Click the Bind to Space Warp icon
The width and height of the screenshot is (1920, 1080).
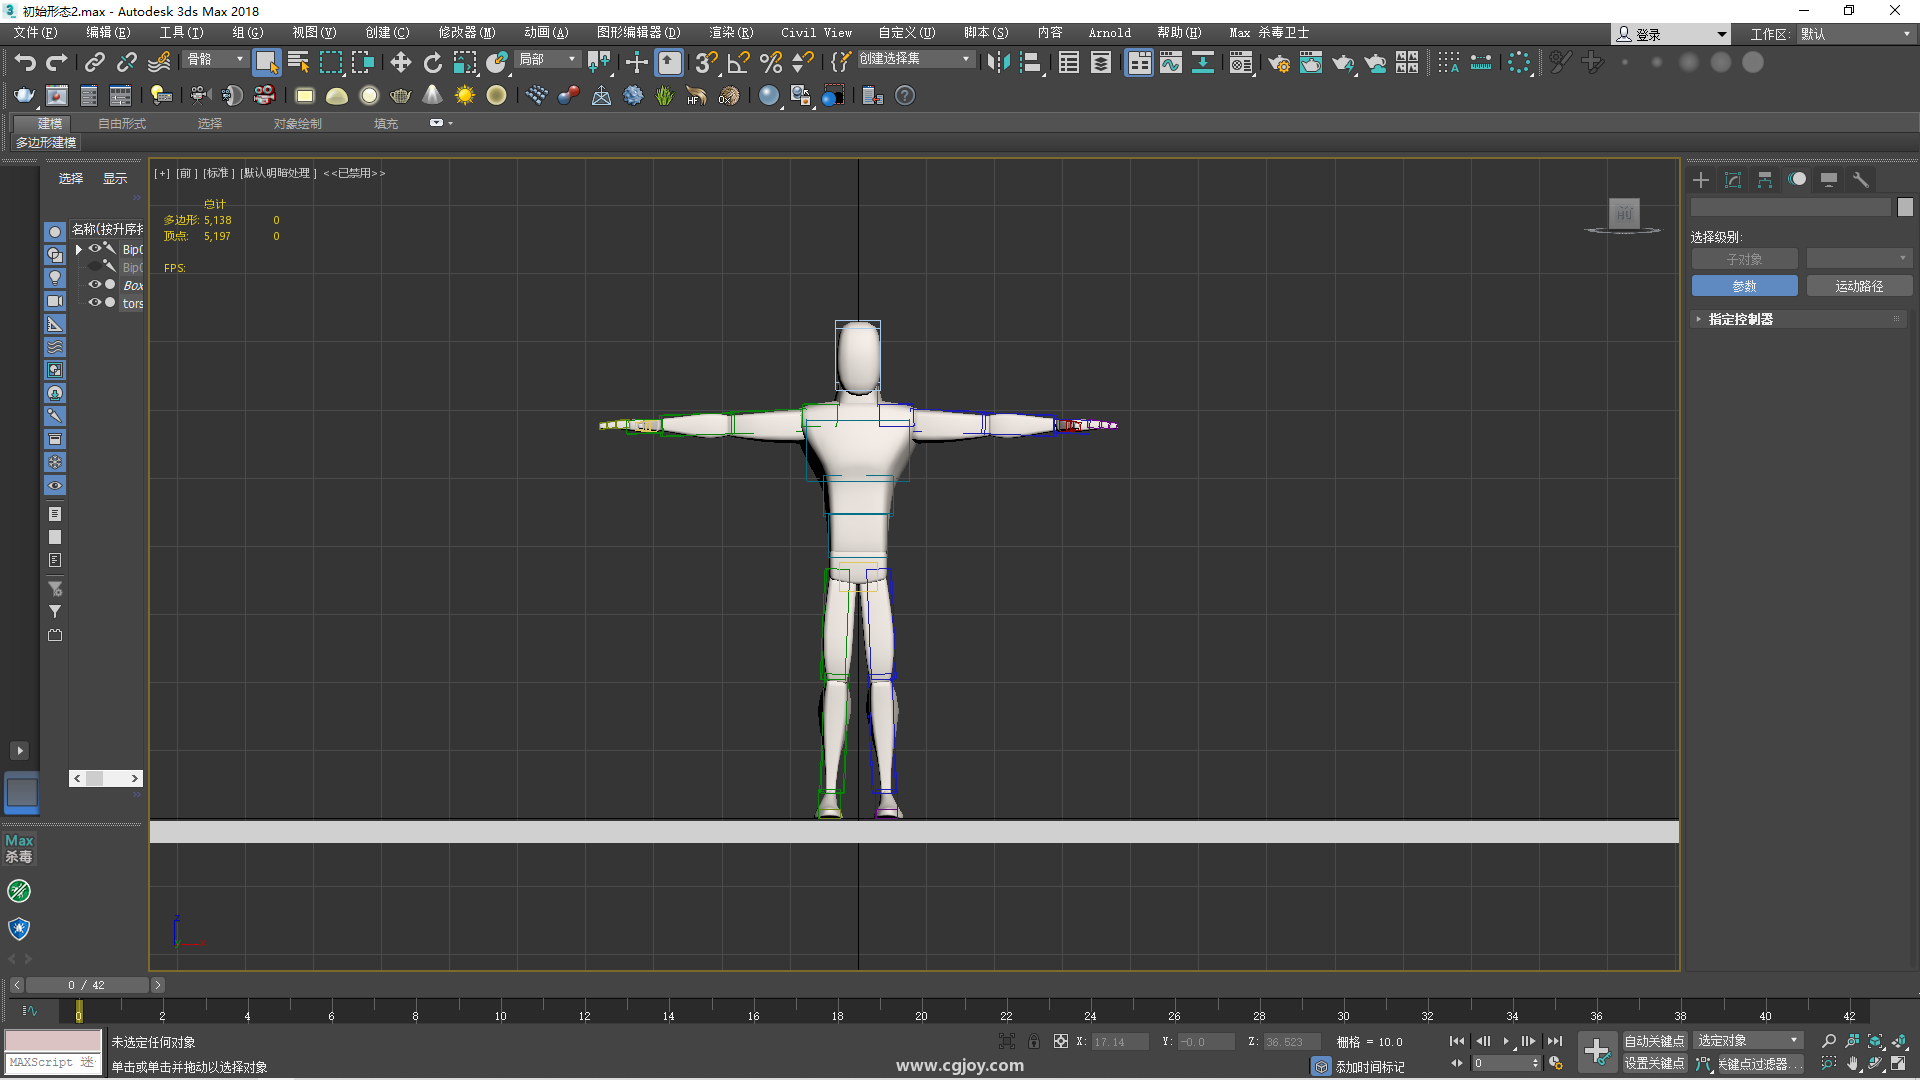159,63
